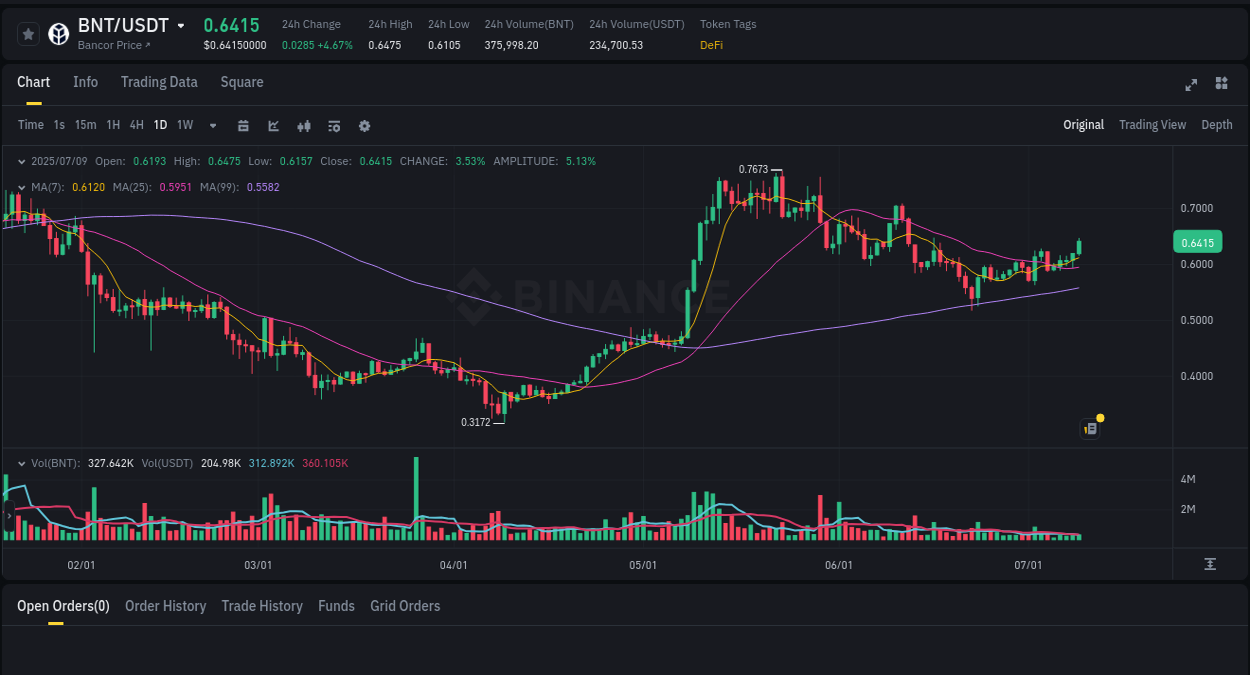This screenshot has width=1250, height=675.
Task: Open the chart settings gear
Action: [x=364, y=125]
